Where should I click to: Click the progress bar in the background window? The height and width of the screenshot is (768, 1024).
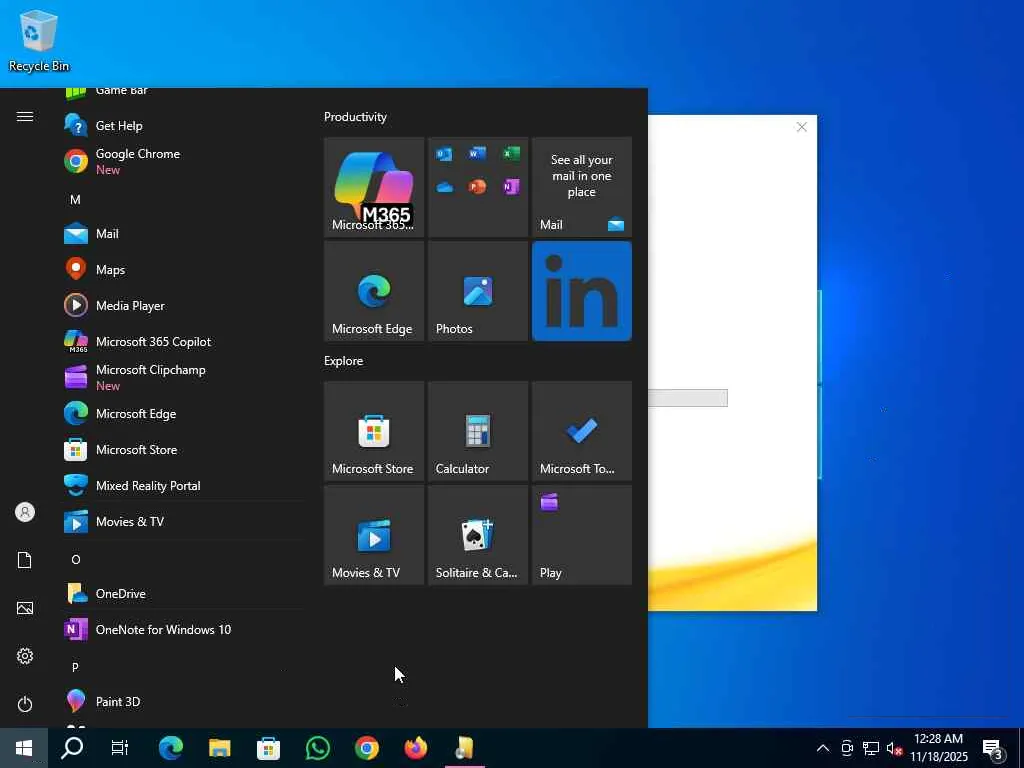pyautogui.click(x=688, y=398)
